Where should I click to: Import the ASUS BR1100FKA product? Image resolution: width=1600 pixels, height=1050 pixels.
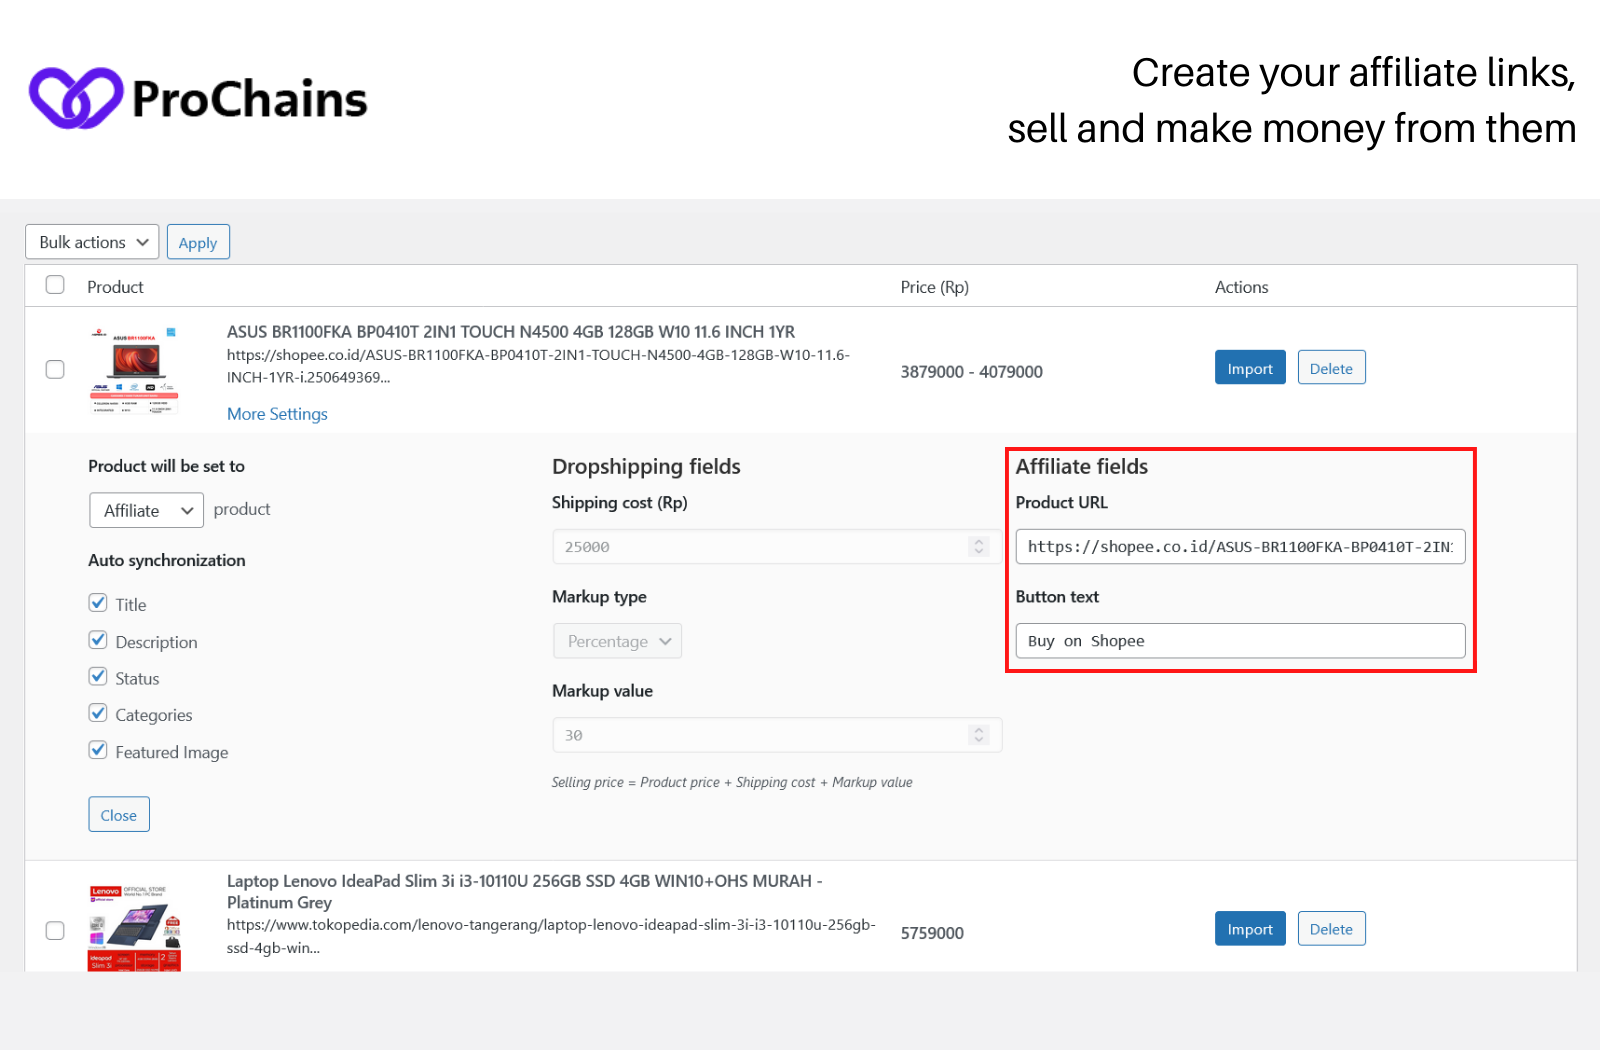[x=1250, y=368]
